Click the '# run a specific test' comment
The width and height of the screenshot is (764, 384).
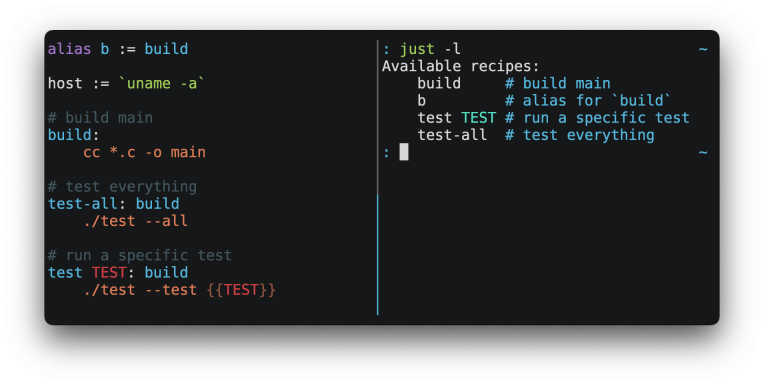point(140,255)
